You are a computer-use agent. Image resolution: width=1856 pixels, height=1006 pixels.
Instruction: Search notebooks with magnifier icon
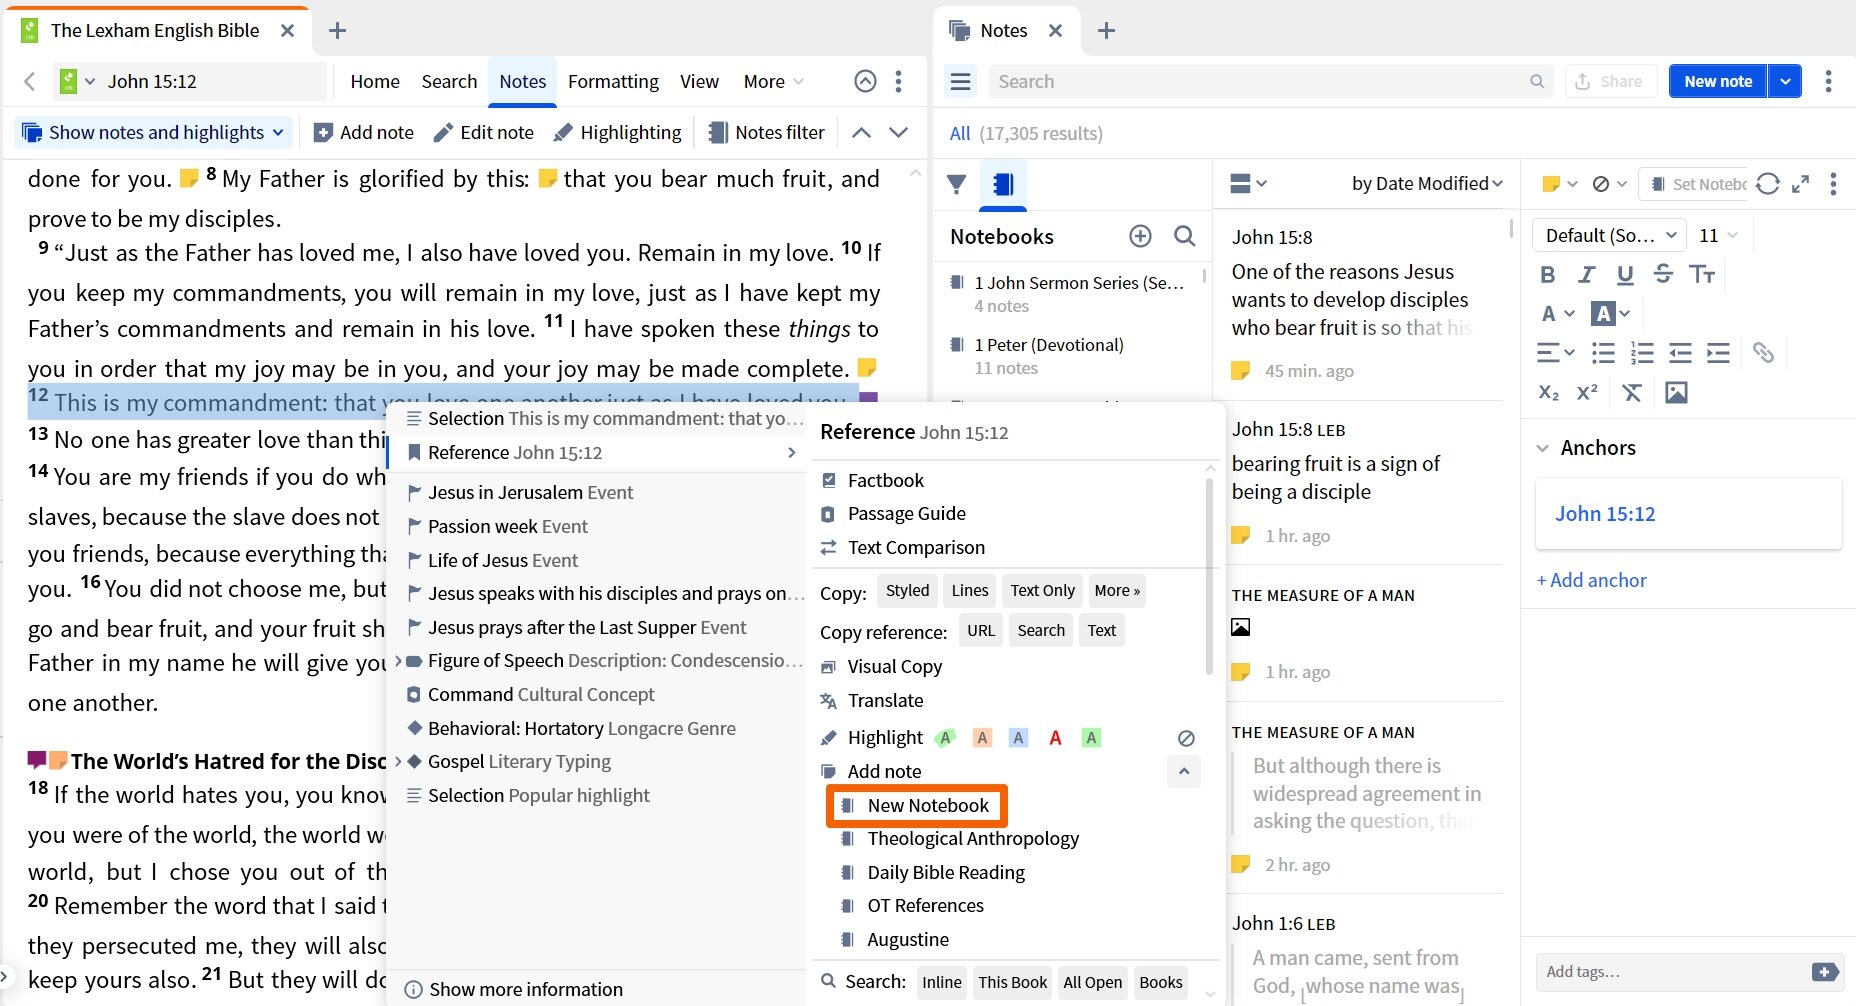[x=1185, y=236]
